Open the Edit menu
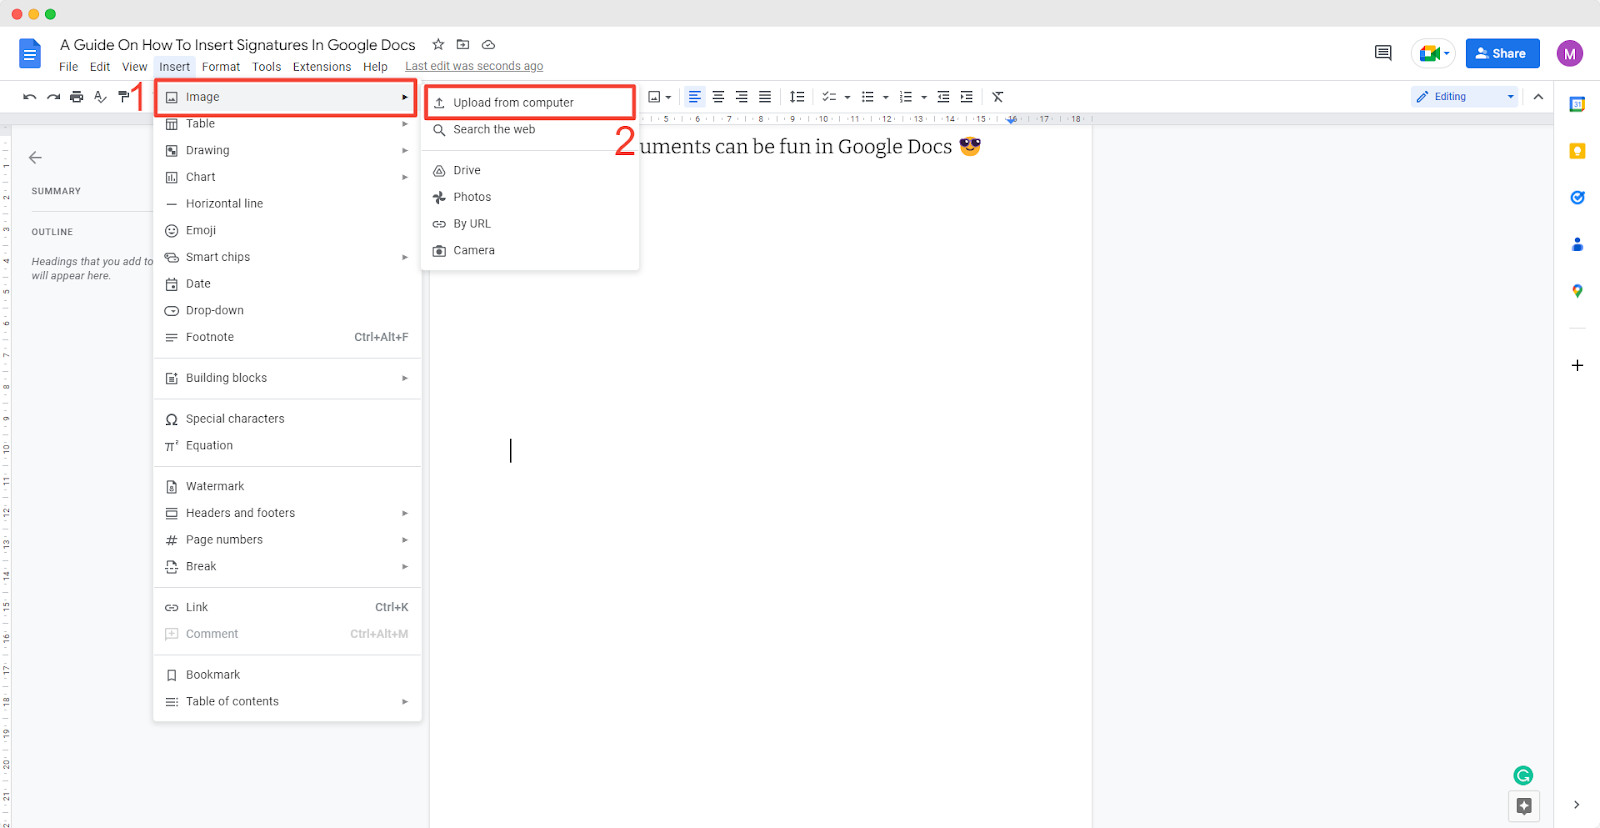1600x828 pixels. [100, 67]
